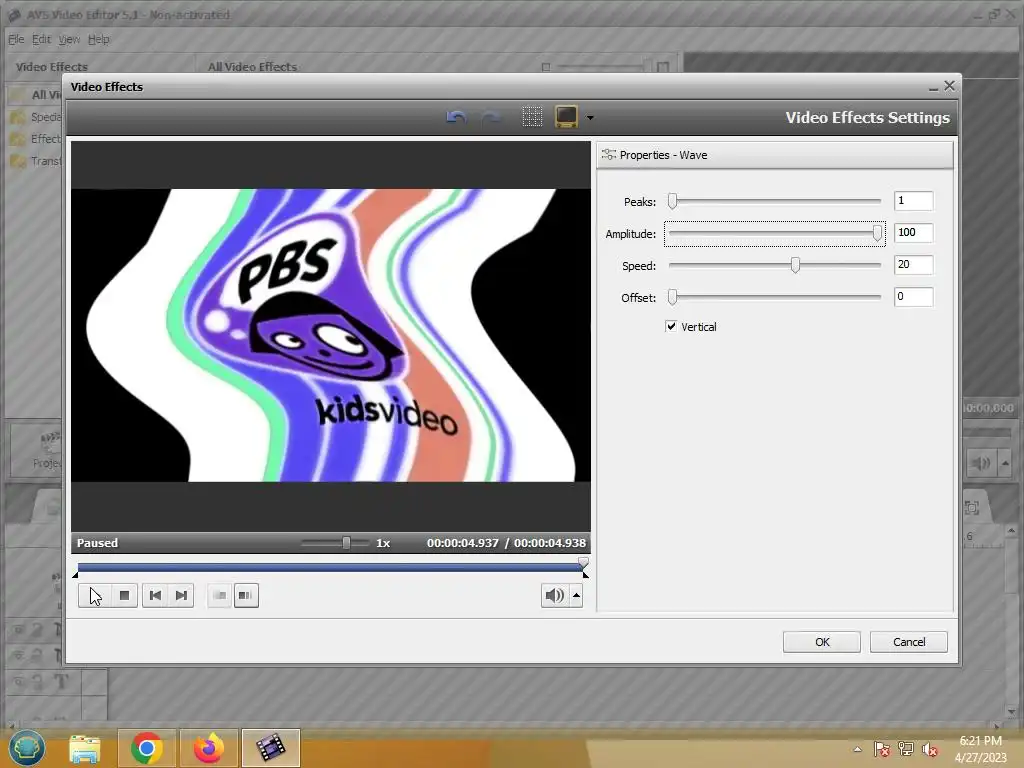Viewport: 1024px width, 768px height.
Task: Click the Amplitude value field showing 100
Action: coord(913,232)
